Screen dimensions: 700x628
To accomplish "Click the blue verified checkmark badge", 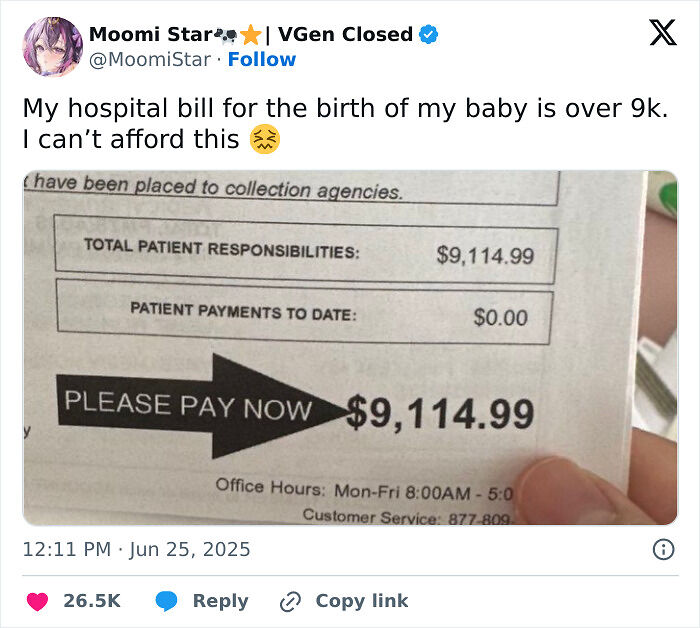I will coord(428,34).
